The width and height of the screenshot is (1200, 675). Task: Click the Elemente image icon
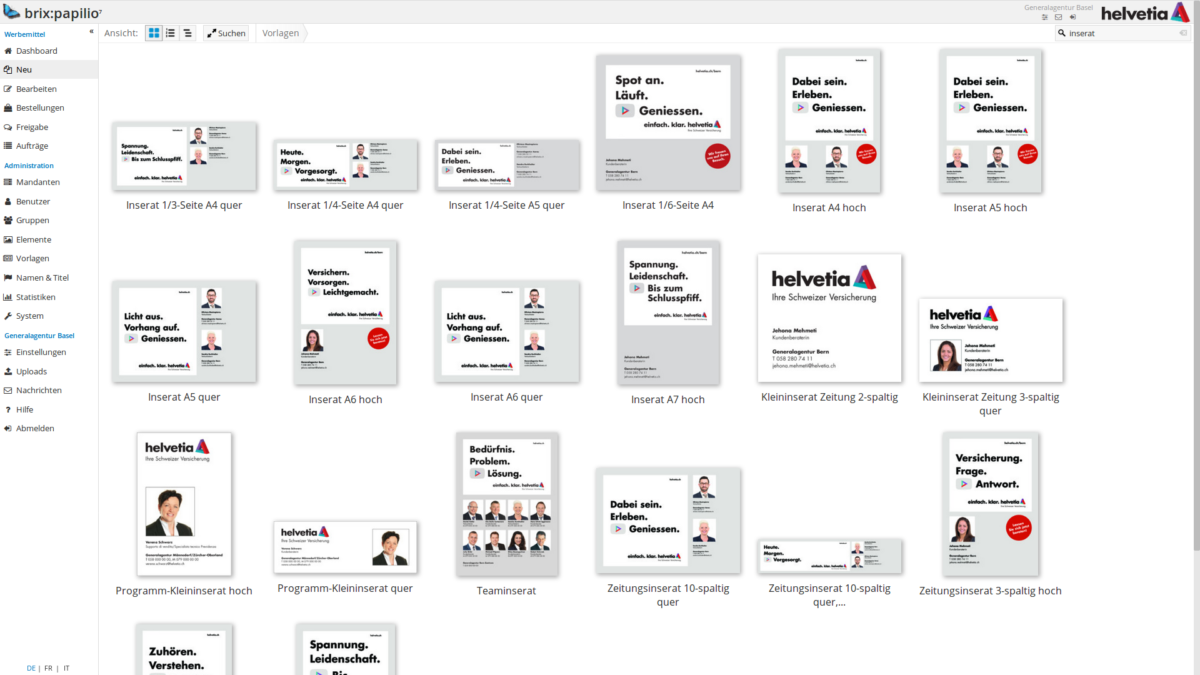coord(8,239)
